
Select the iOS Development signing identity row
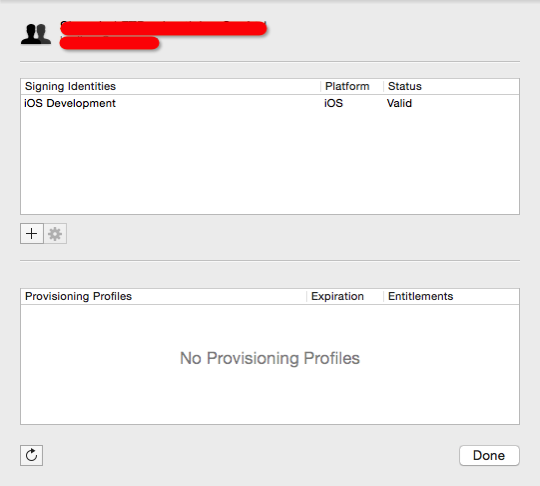(x=270, y=103)
